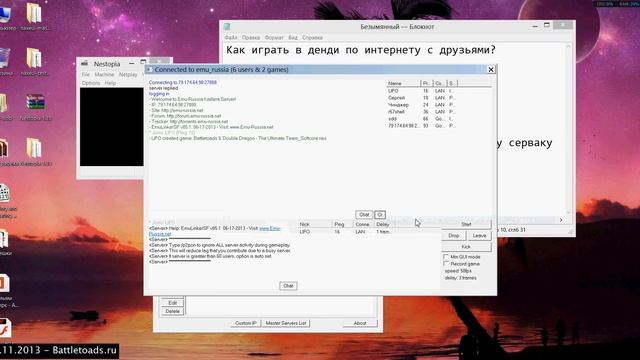
Task: Open the Nestopia window title icon menu
Action: coord(84,64)
